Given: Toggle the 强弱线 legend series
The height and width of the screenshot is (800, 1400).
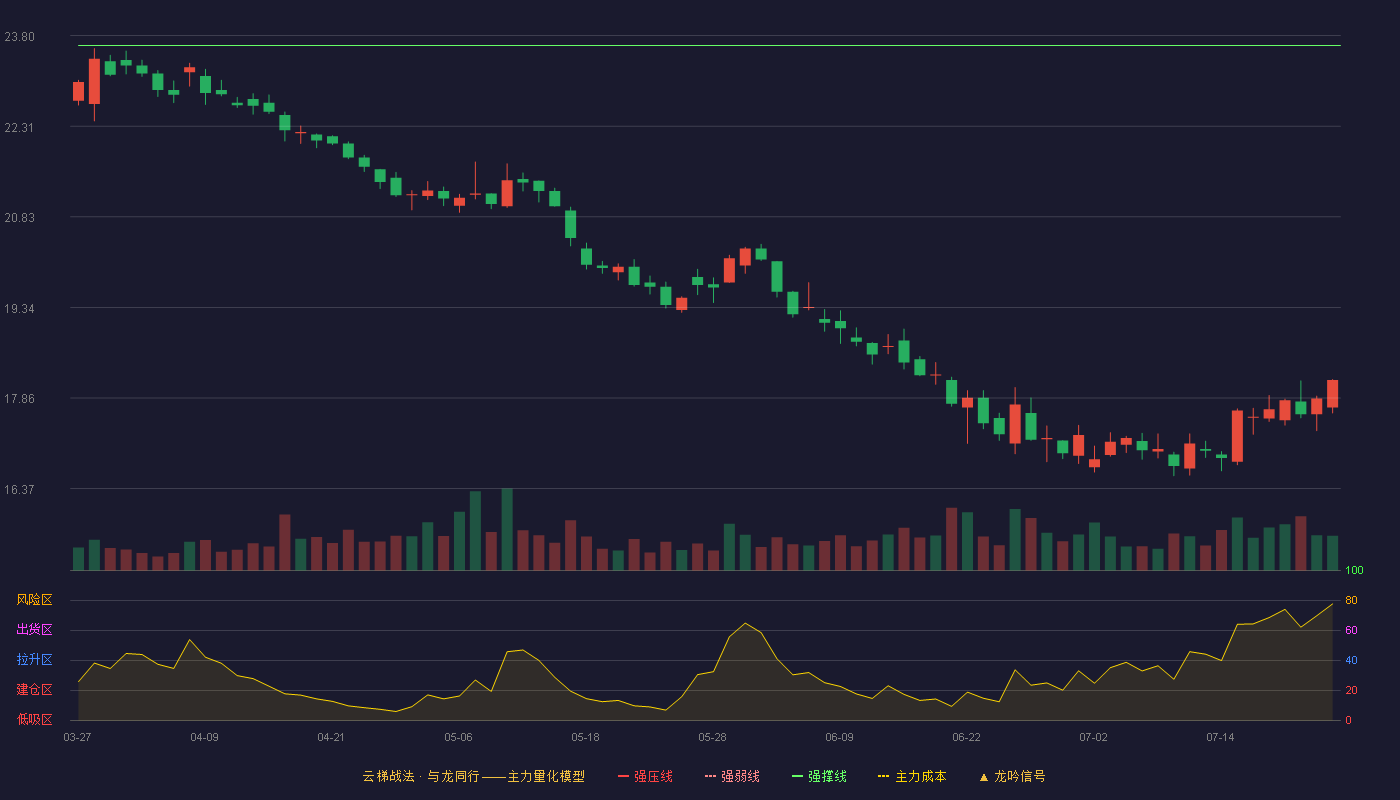Looking at the screenshot, I should pos(732,776).
